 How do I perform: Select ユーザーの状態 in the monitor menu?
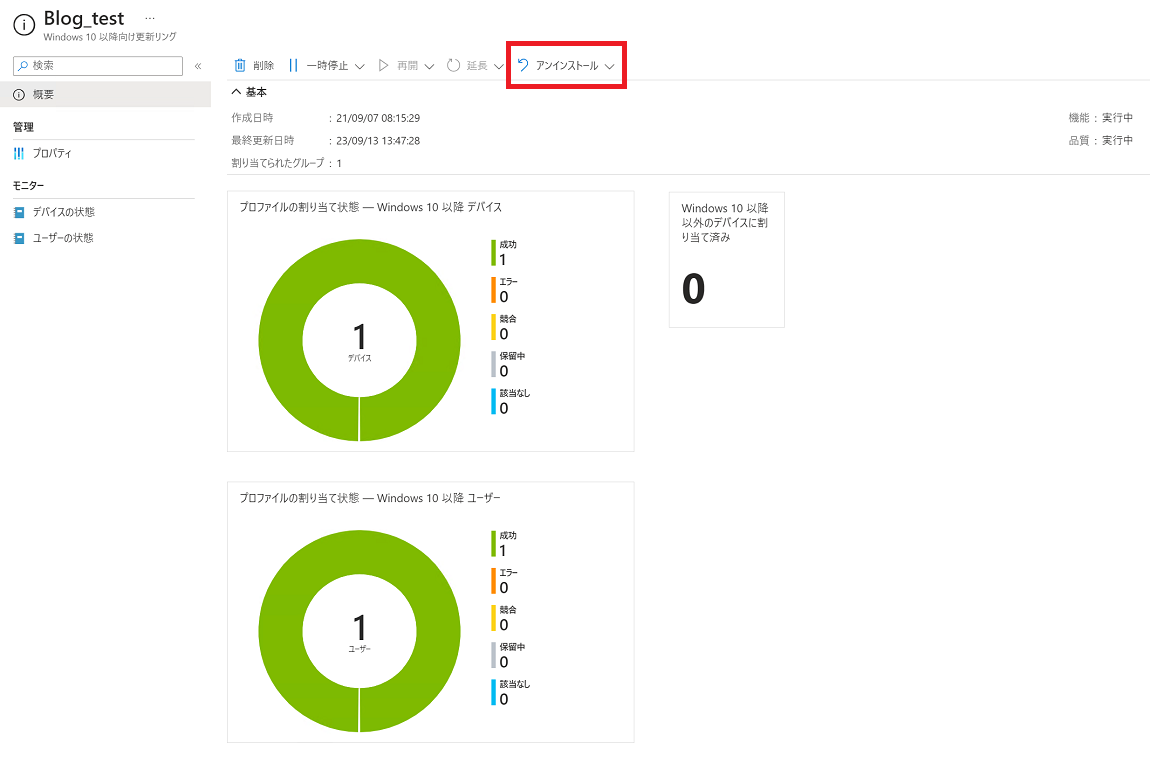click(x=63, y=238)
